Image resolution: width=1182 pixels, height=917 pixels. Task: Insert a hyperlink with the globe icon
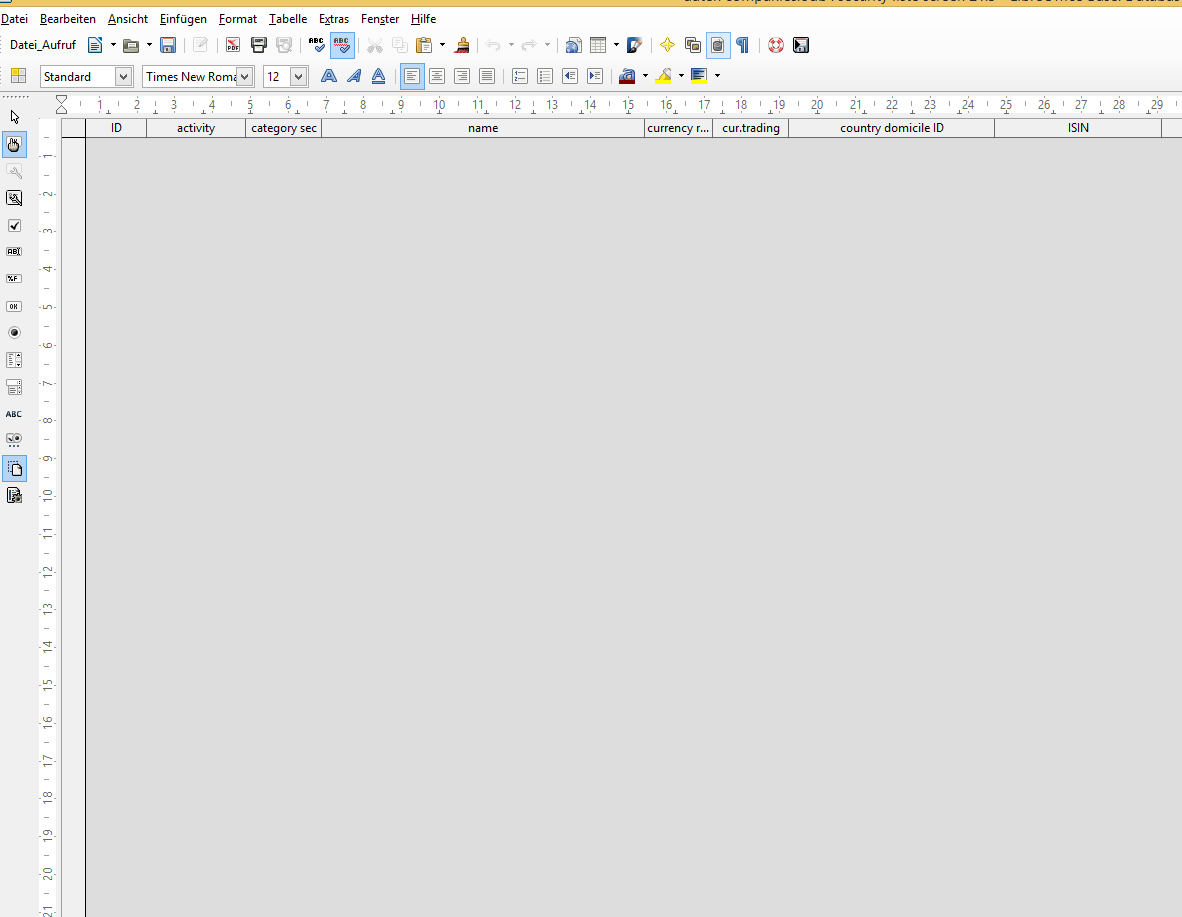click(x=573, y=45)
